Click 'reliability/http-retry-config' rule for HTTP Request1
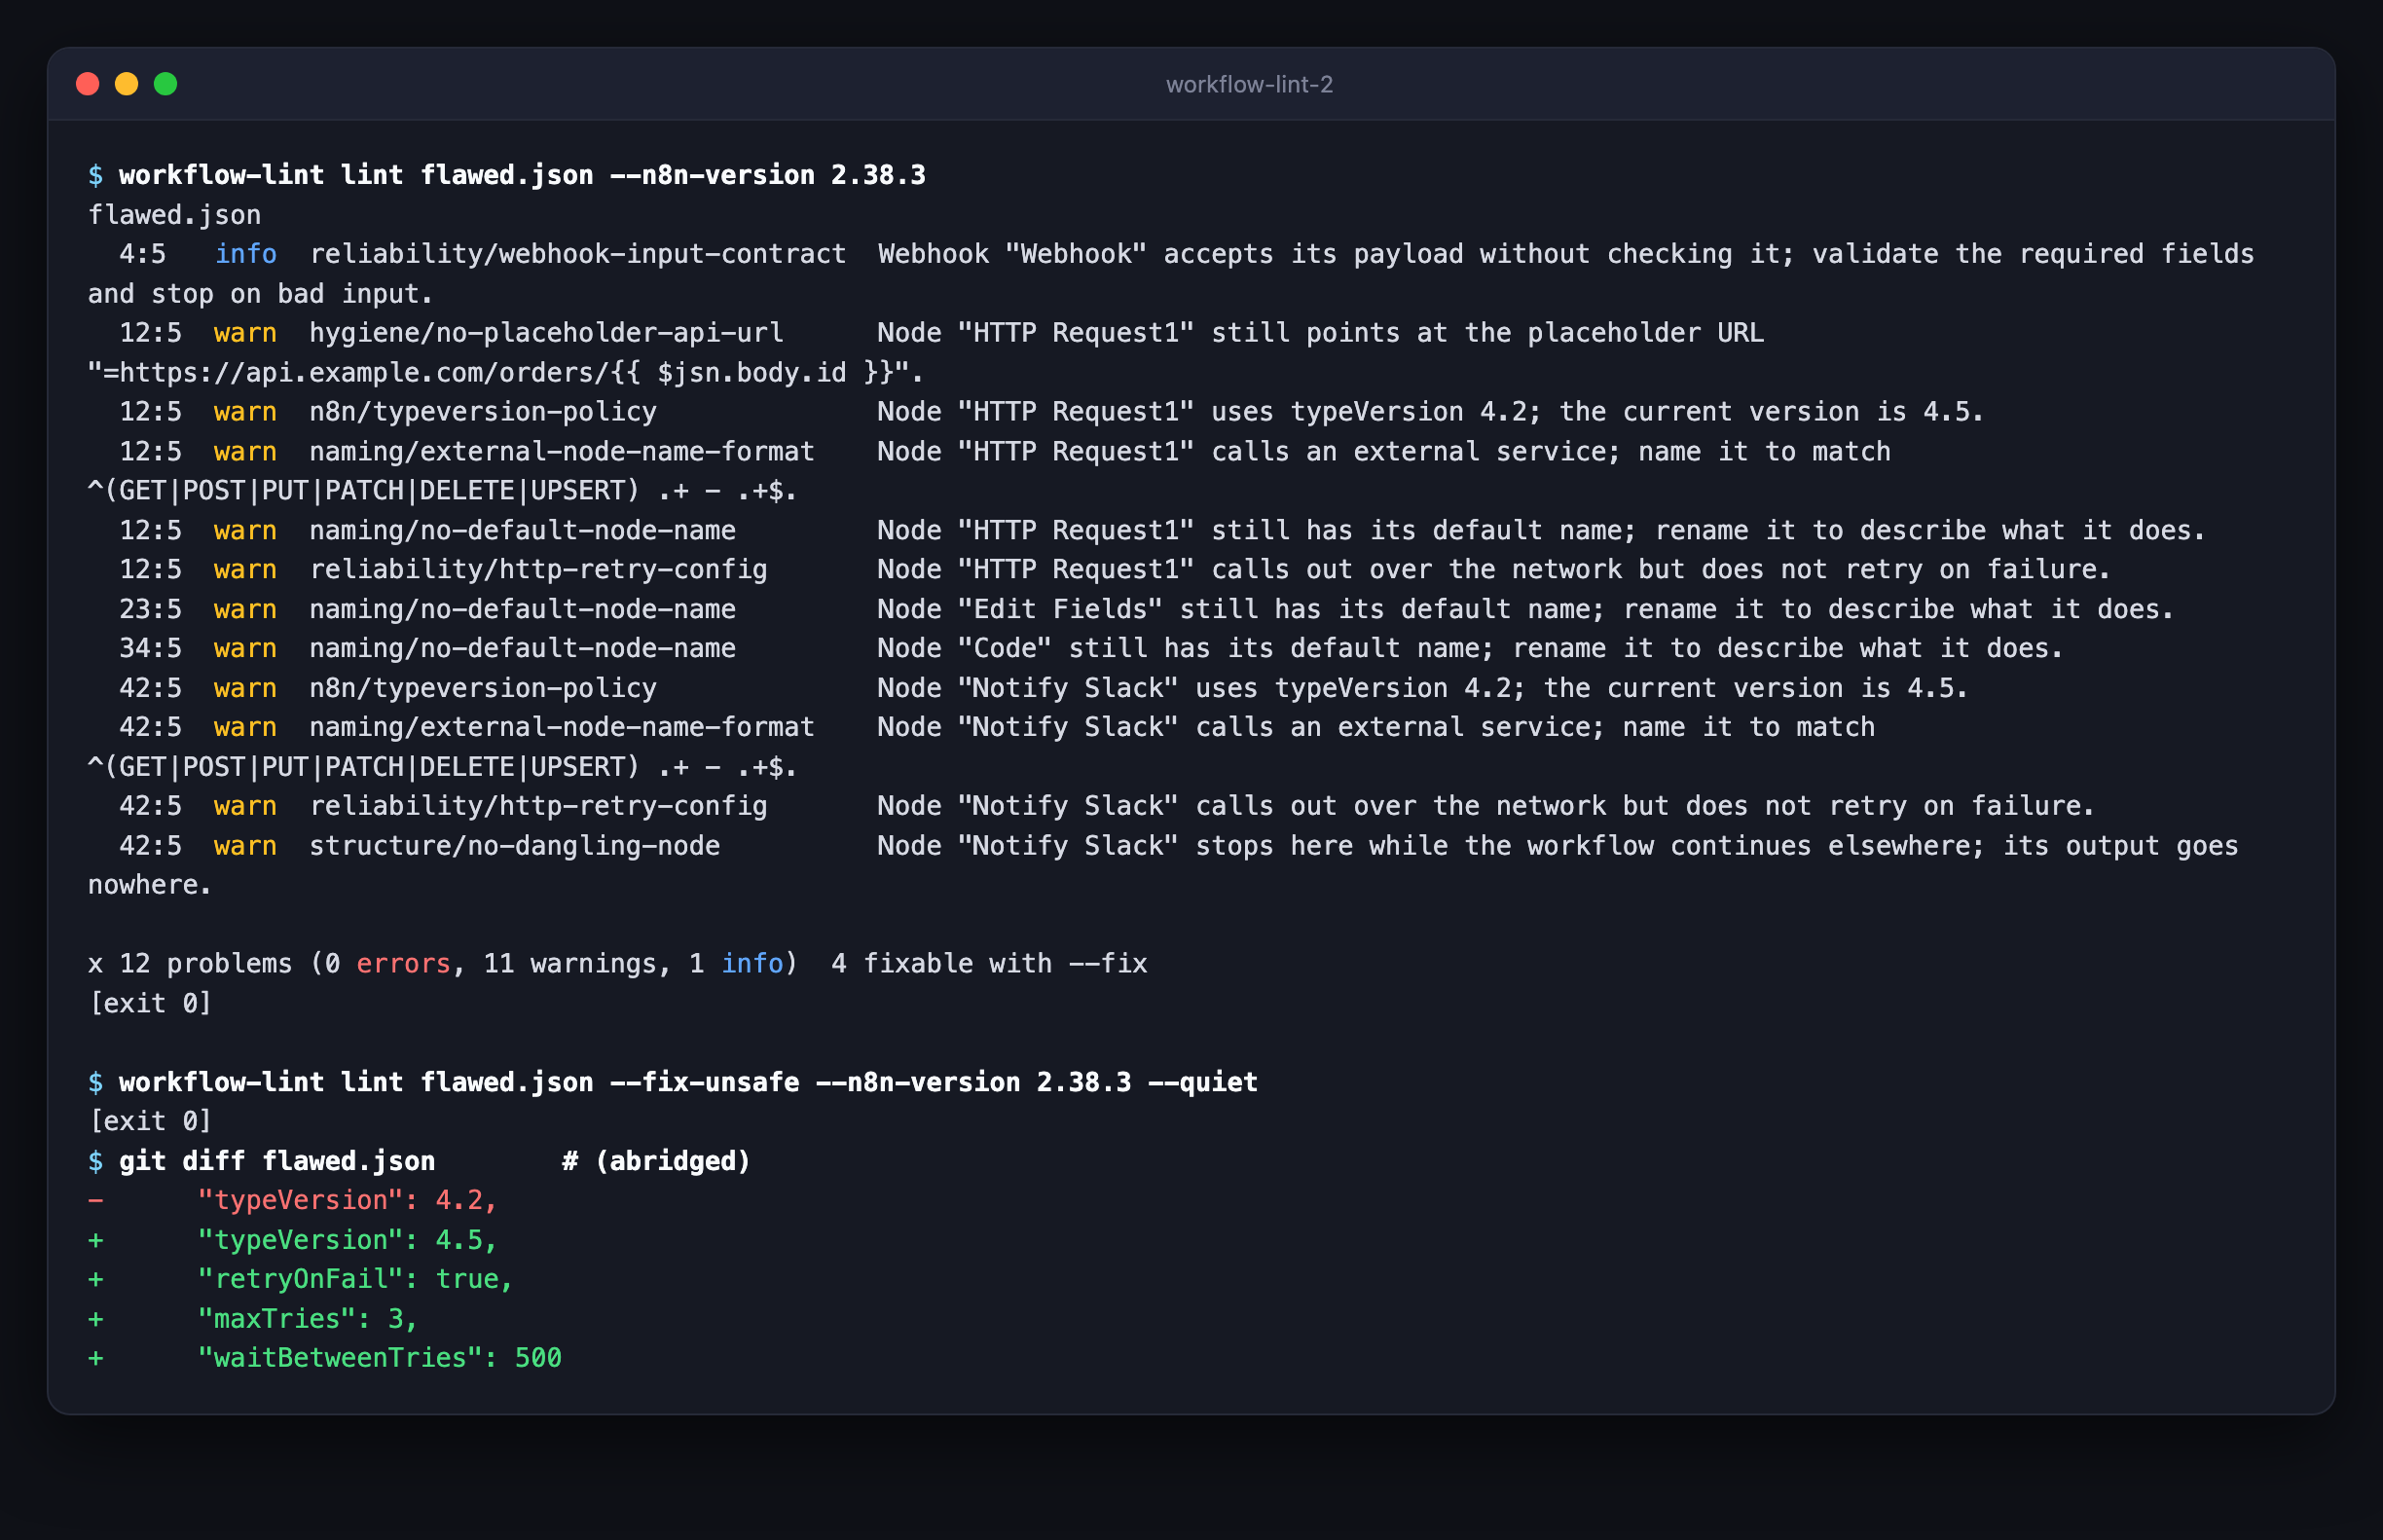This screenshot has width=2383, height=1540. point(538,570)
